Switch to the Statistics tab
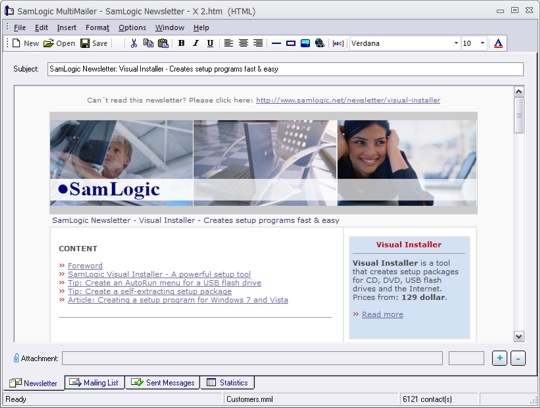Screen dimensions: 540x408 [227, 383]
